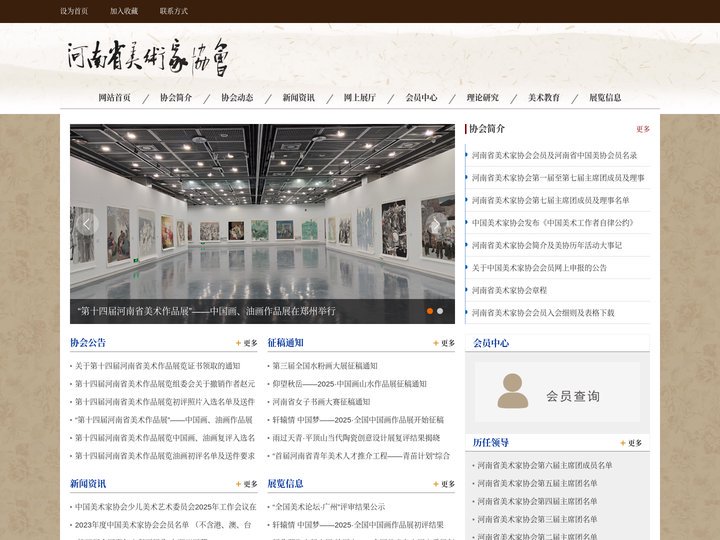This screenshot has width=720, height=540.
Task: Open the 会员查询 member lookup banner
Action: point(557,392)
